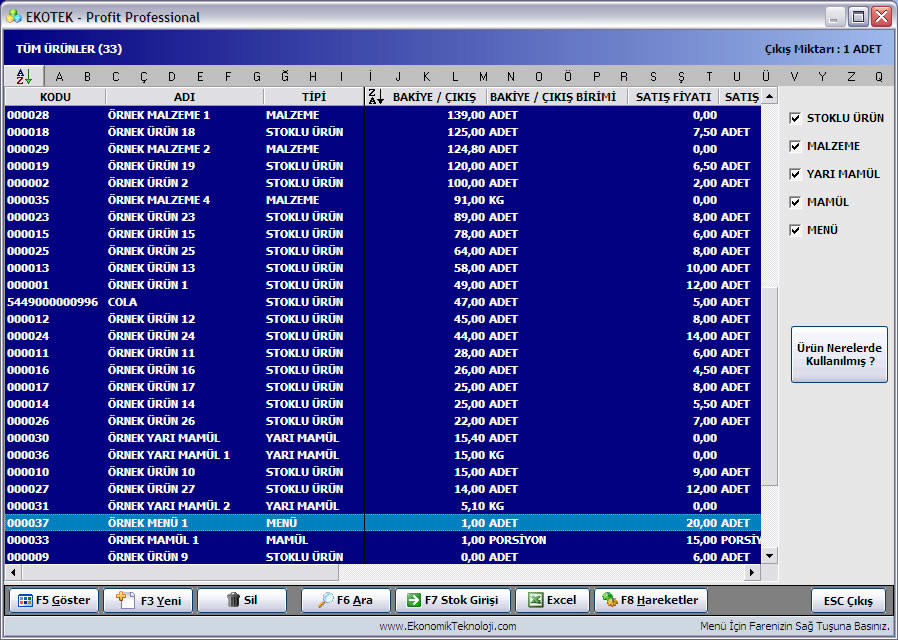Screen dimensions: 898x640
Task: Disable the MENÜ filter checkbox
Action: pyautogui.click(x=795, y=230)
